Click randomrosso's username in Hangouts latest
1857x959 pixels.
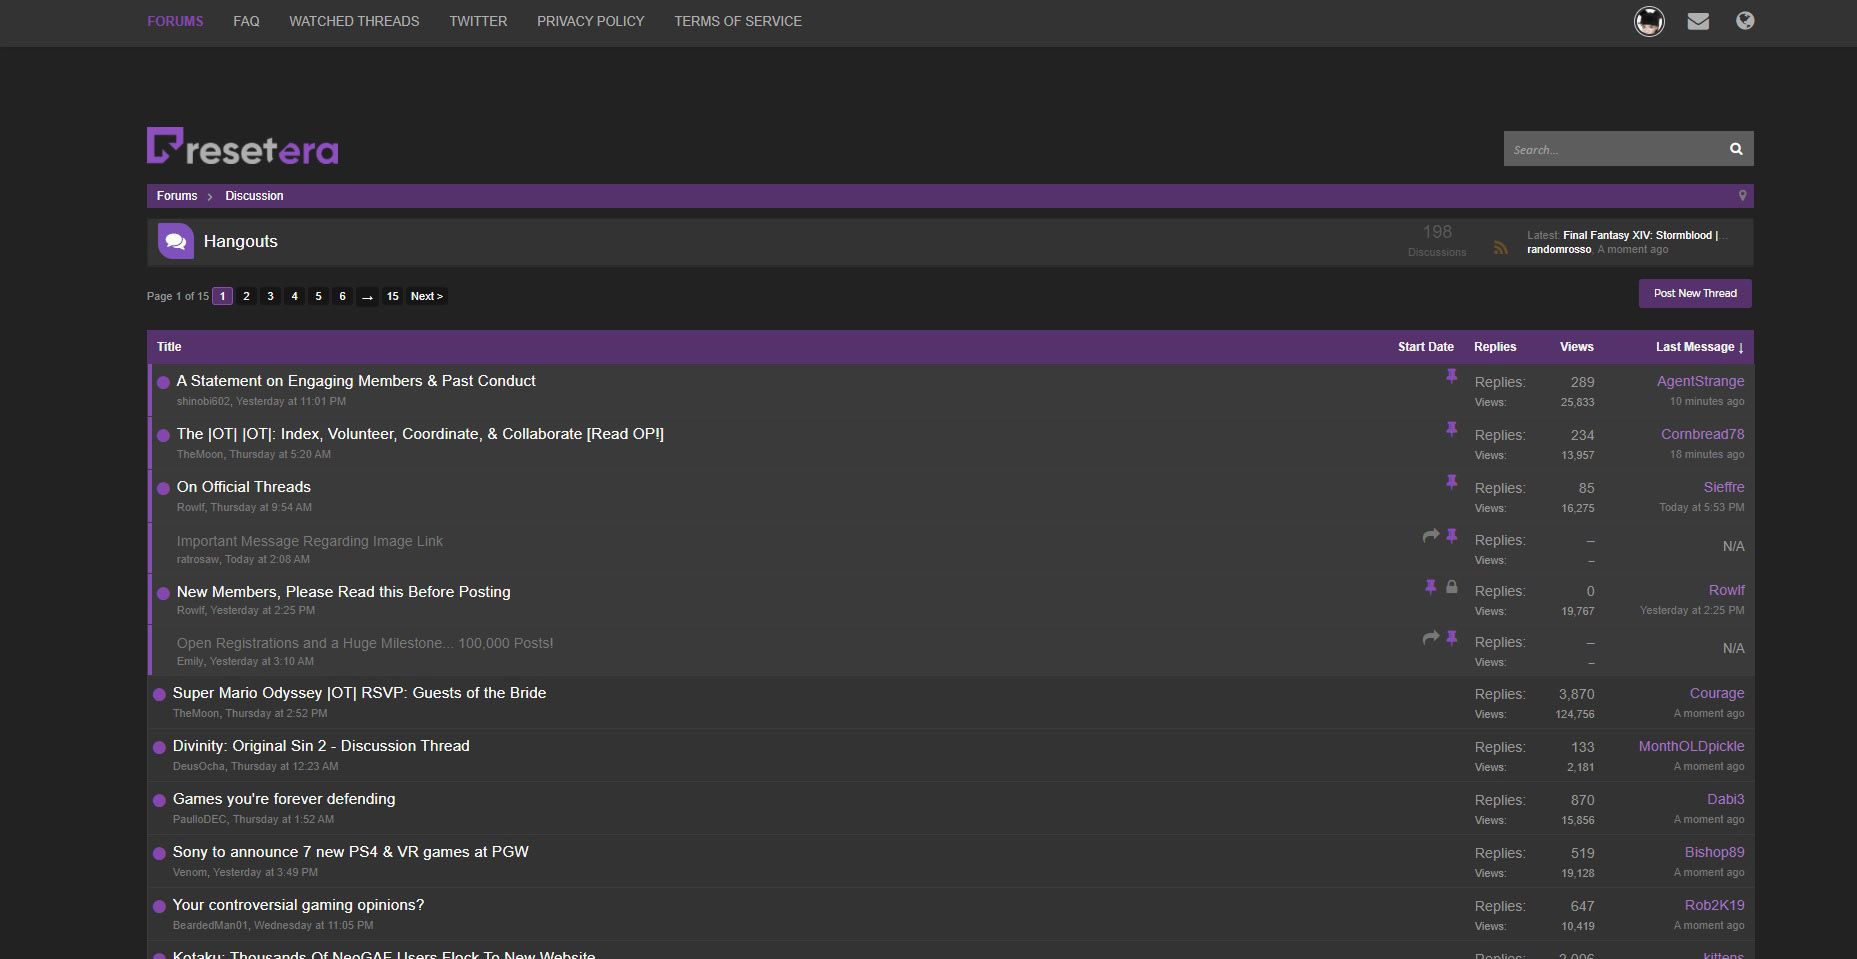tap(1559, 250)
